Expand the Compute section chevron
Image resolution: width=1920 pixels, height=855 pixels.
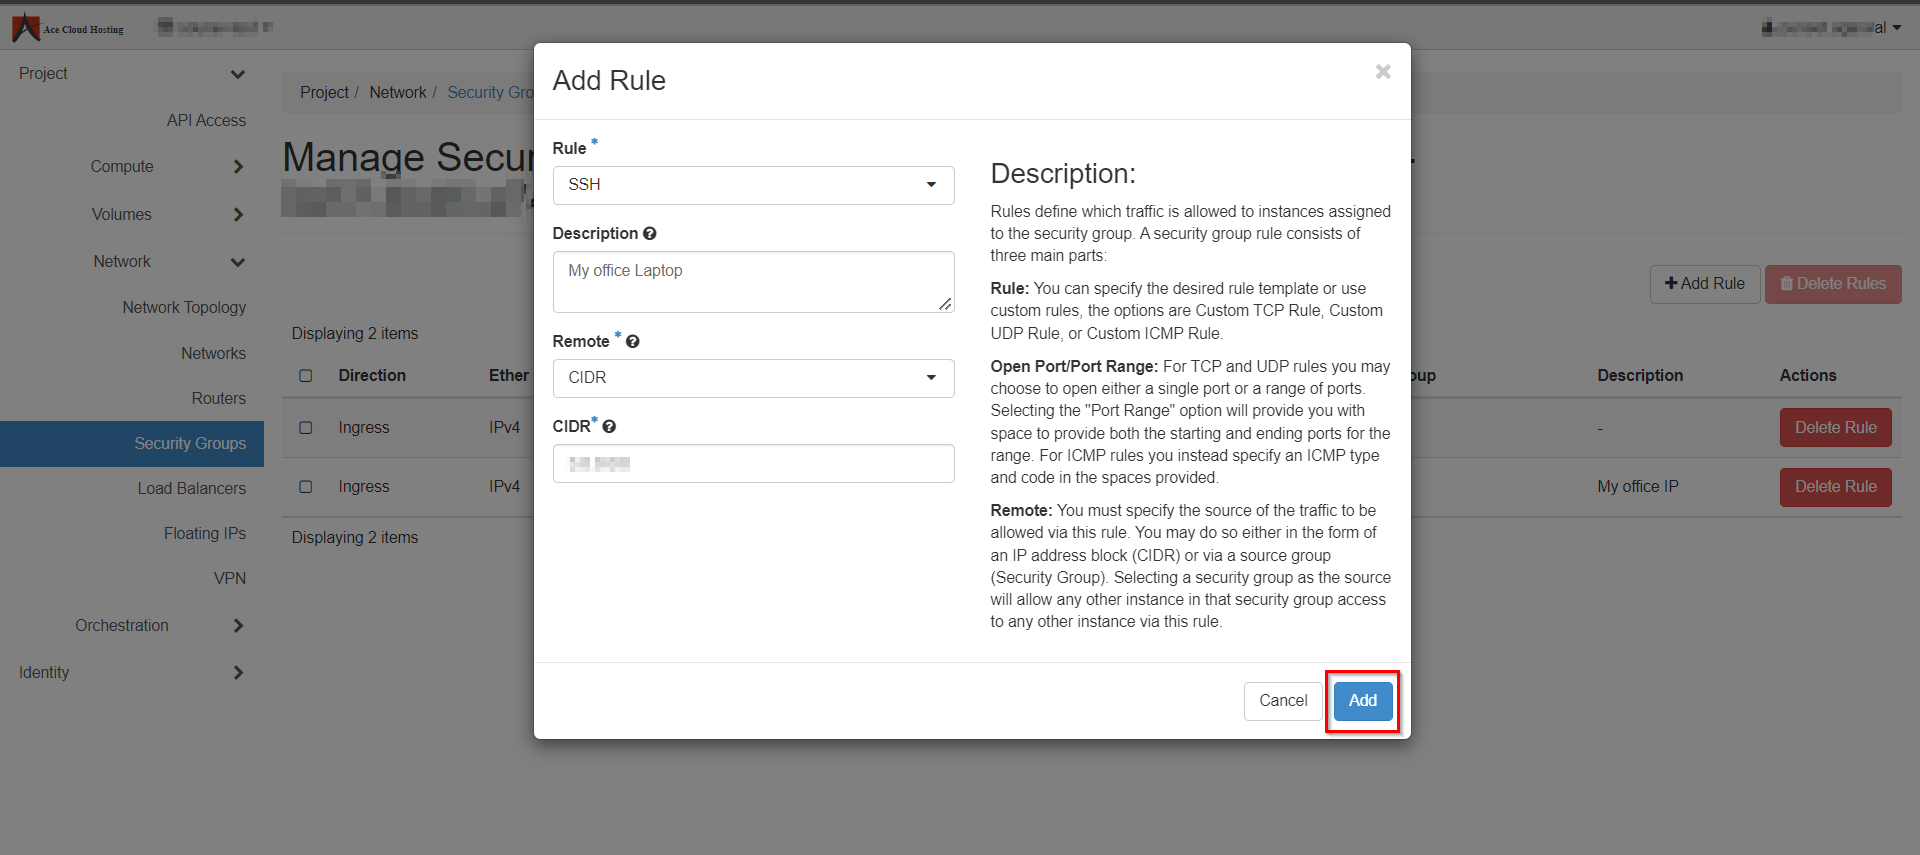tap(238, 167)
